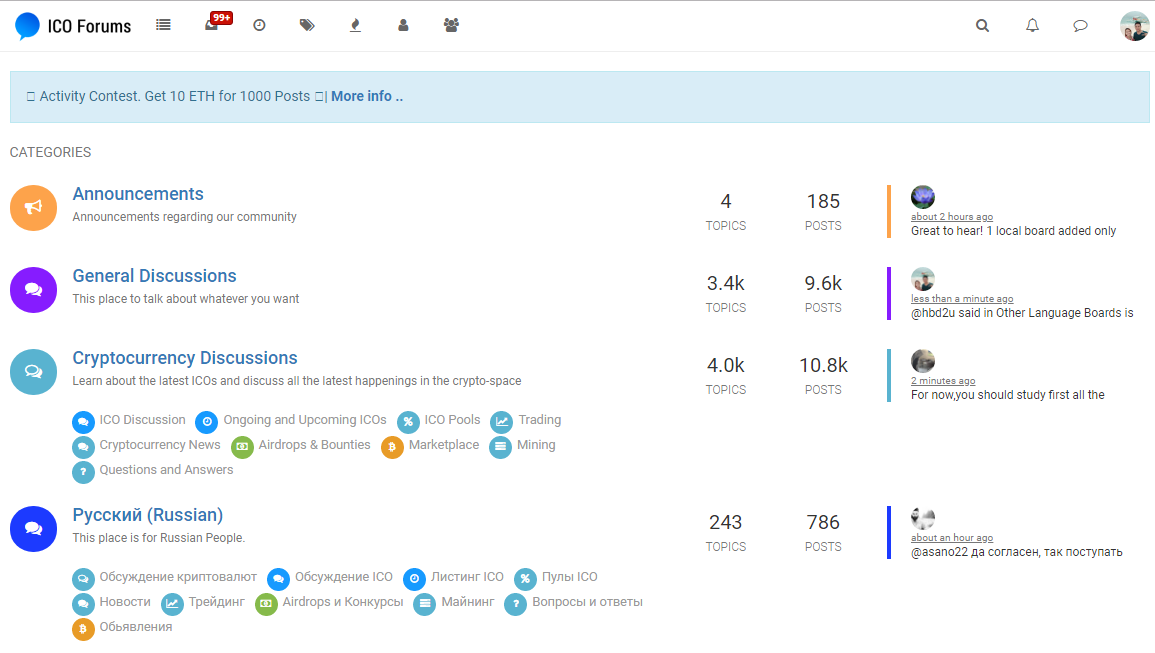Open the Users icon in navbar

403,25
